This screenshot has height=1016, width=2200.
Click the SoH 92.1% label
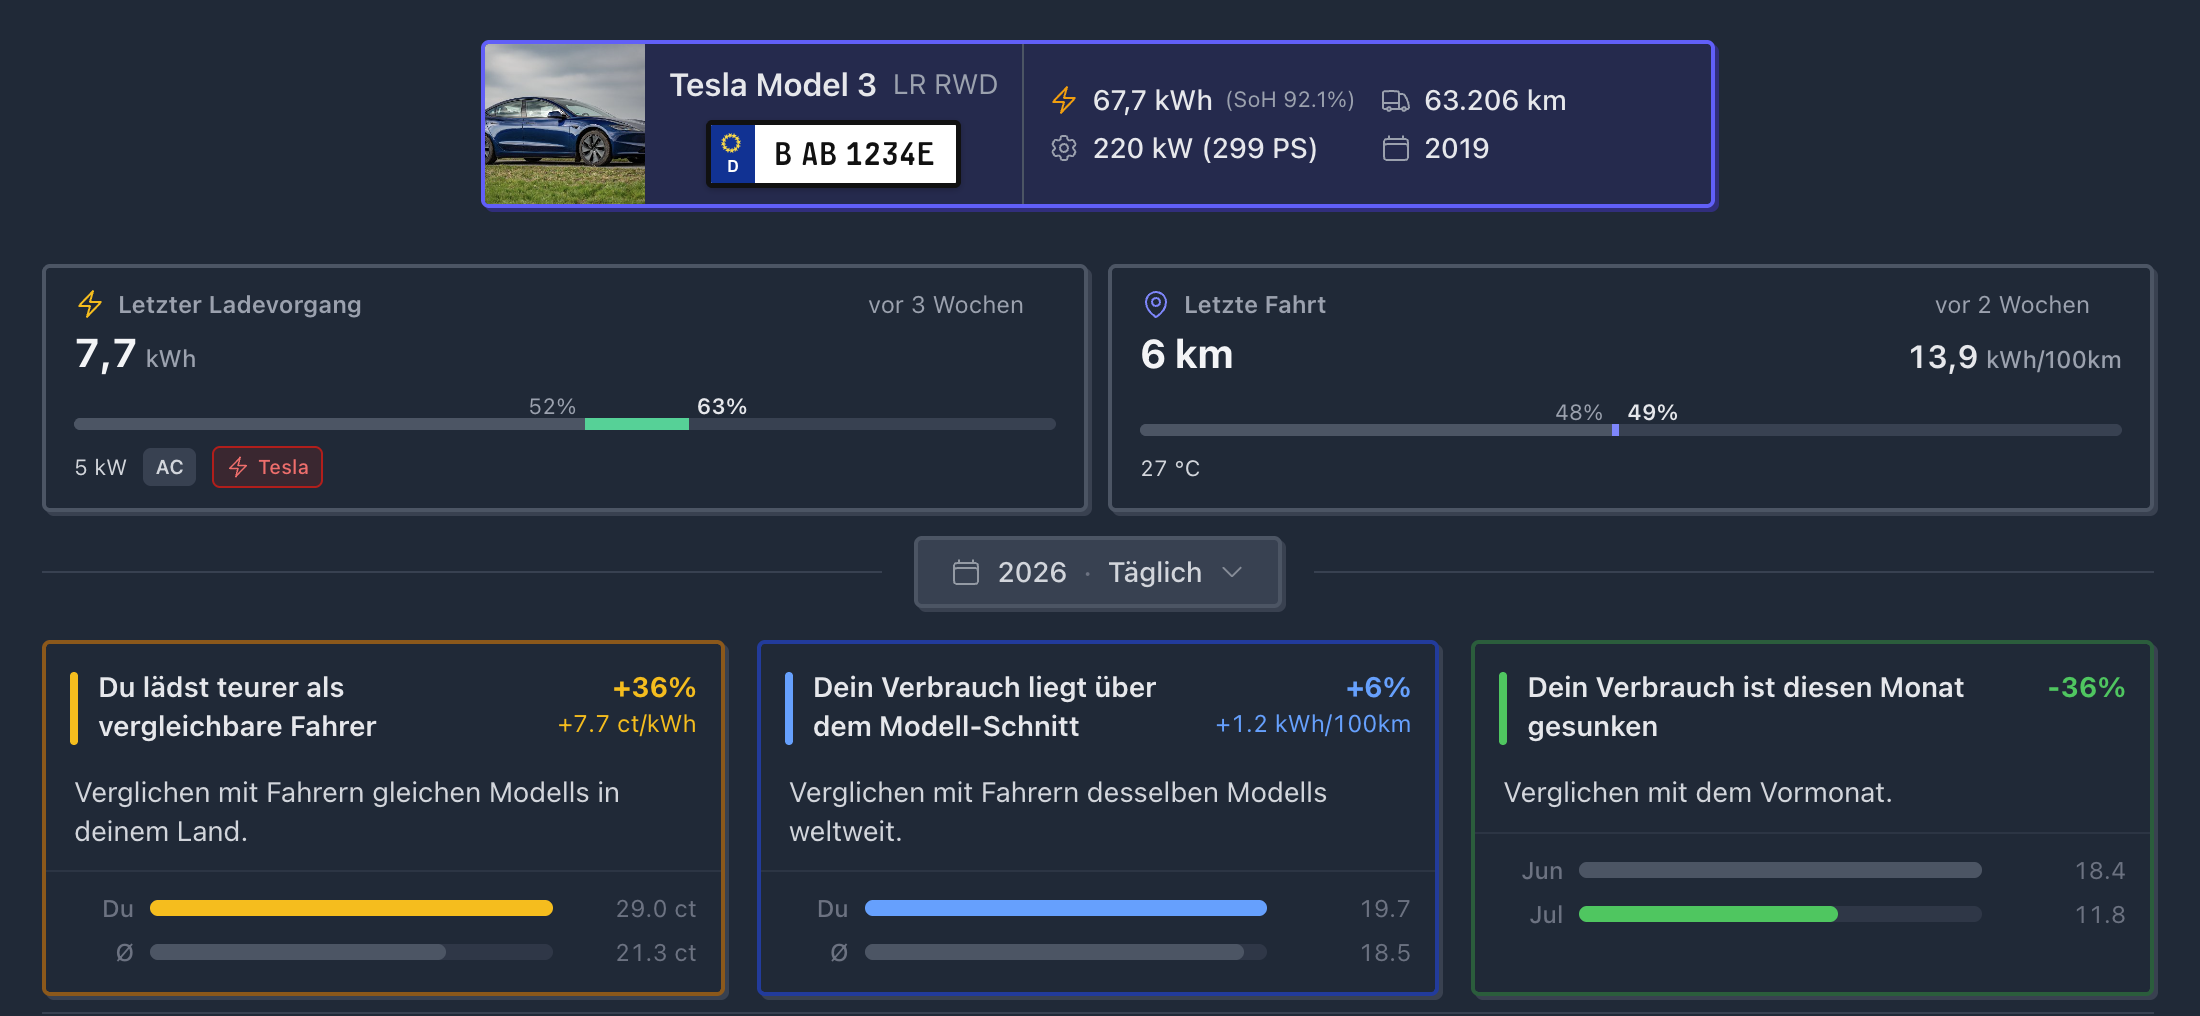pos(1290,100)
